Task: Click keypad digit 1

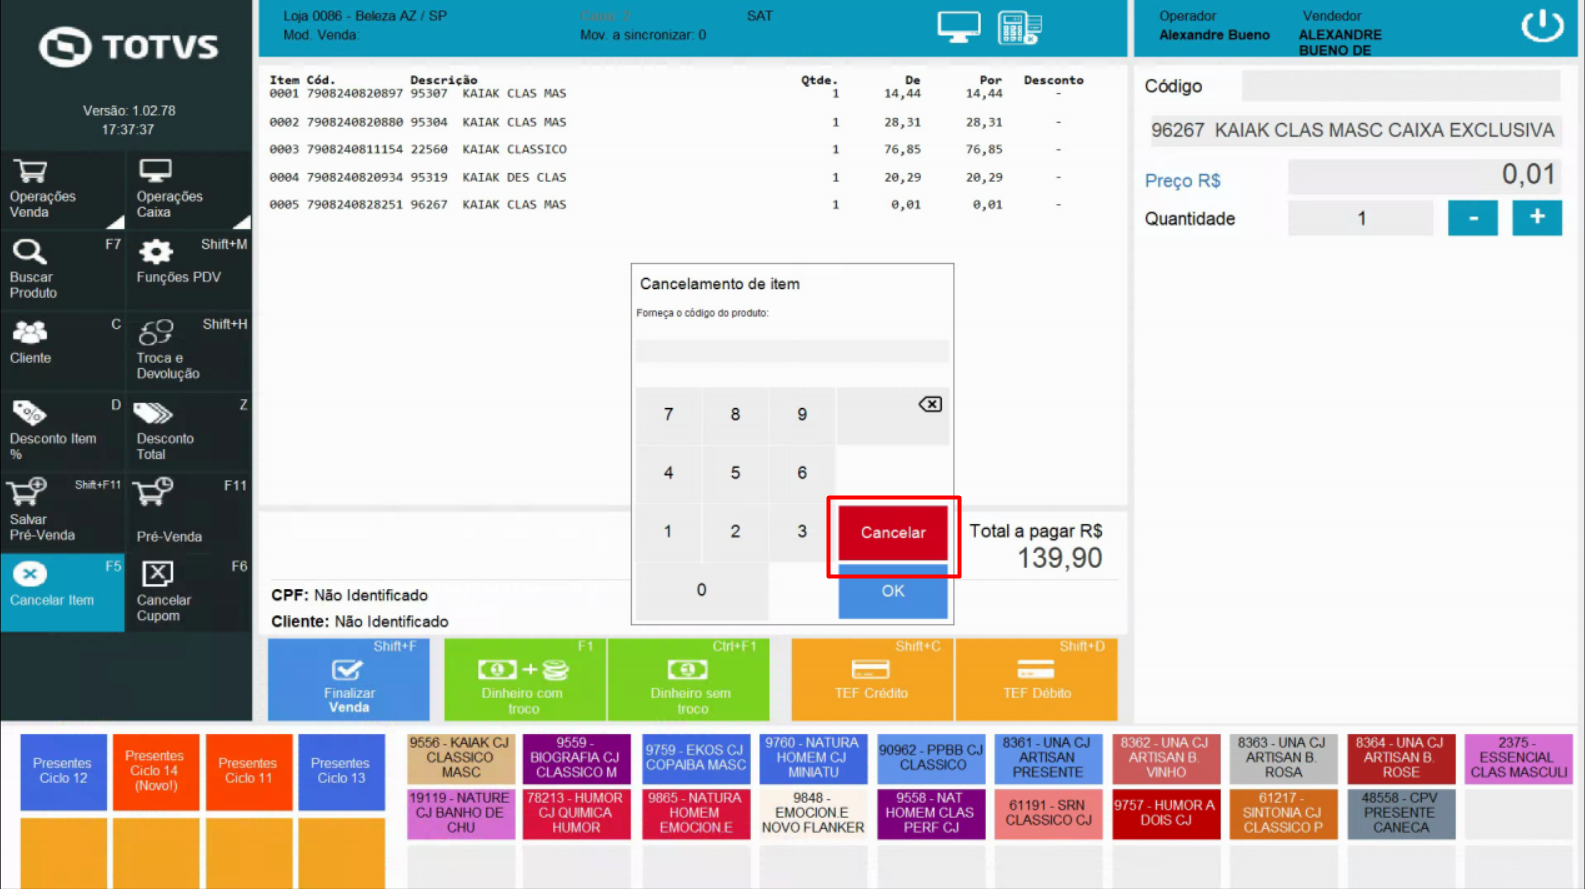Action: (668, 532)
